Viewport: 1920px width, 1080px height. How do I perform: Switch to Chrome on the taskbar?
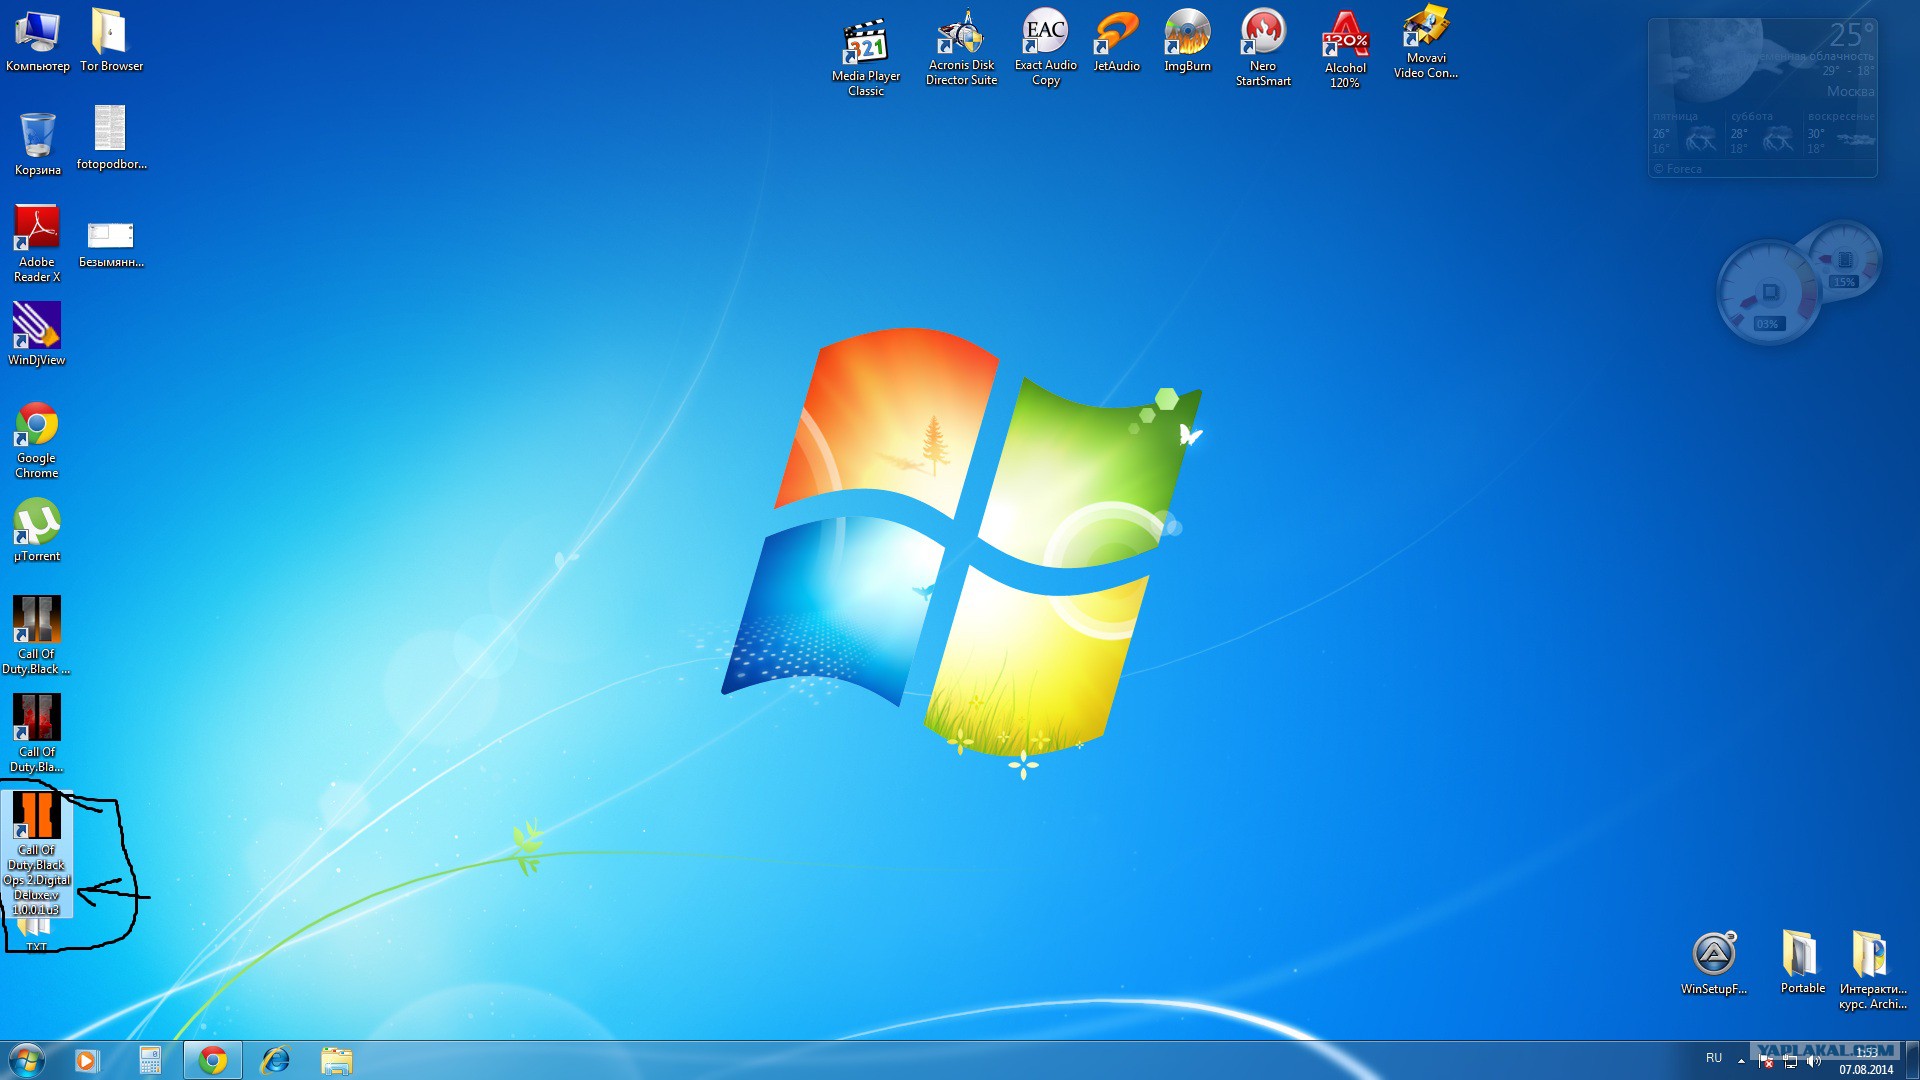tap(212, 1060)
